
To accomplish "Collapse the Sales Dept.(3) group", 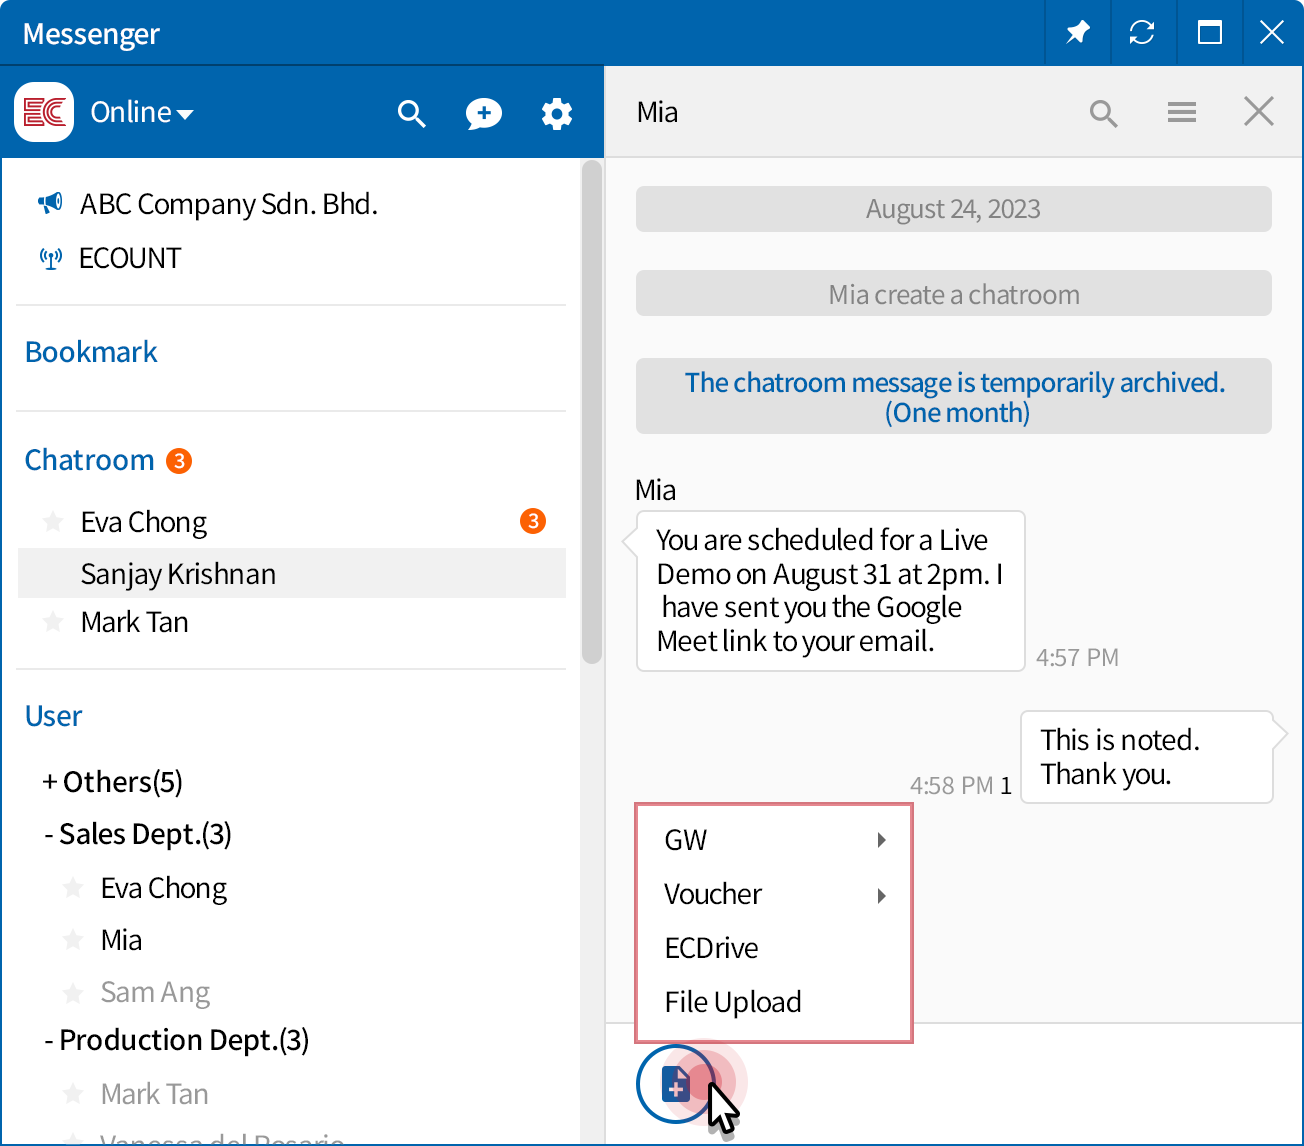I will click(x=137, y=834).
